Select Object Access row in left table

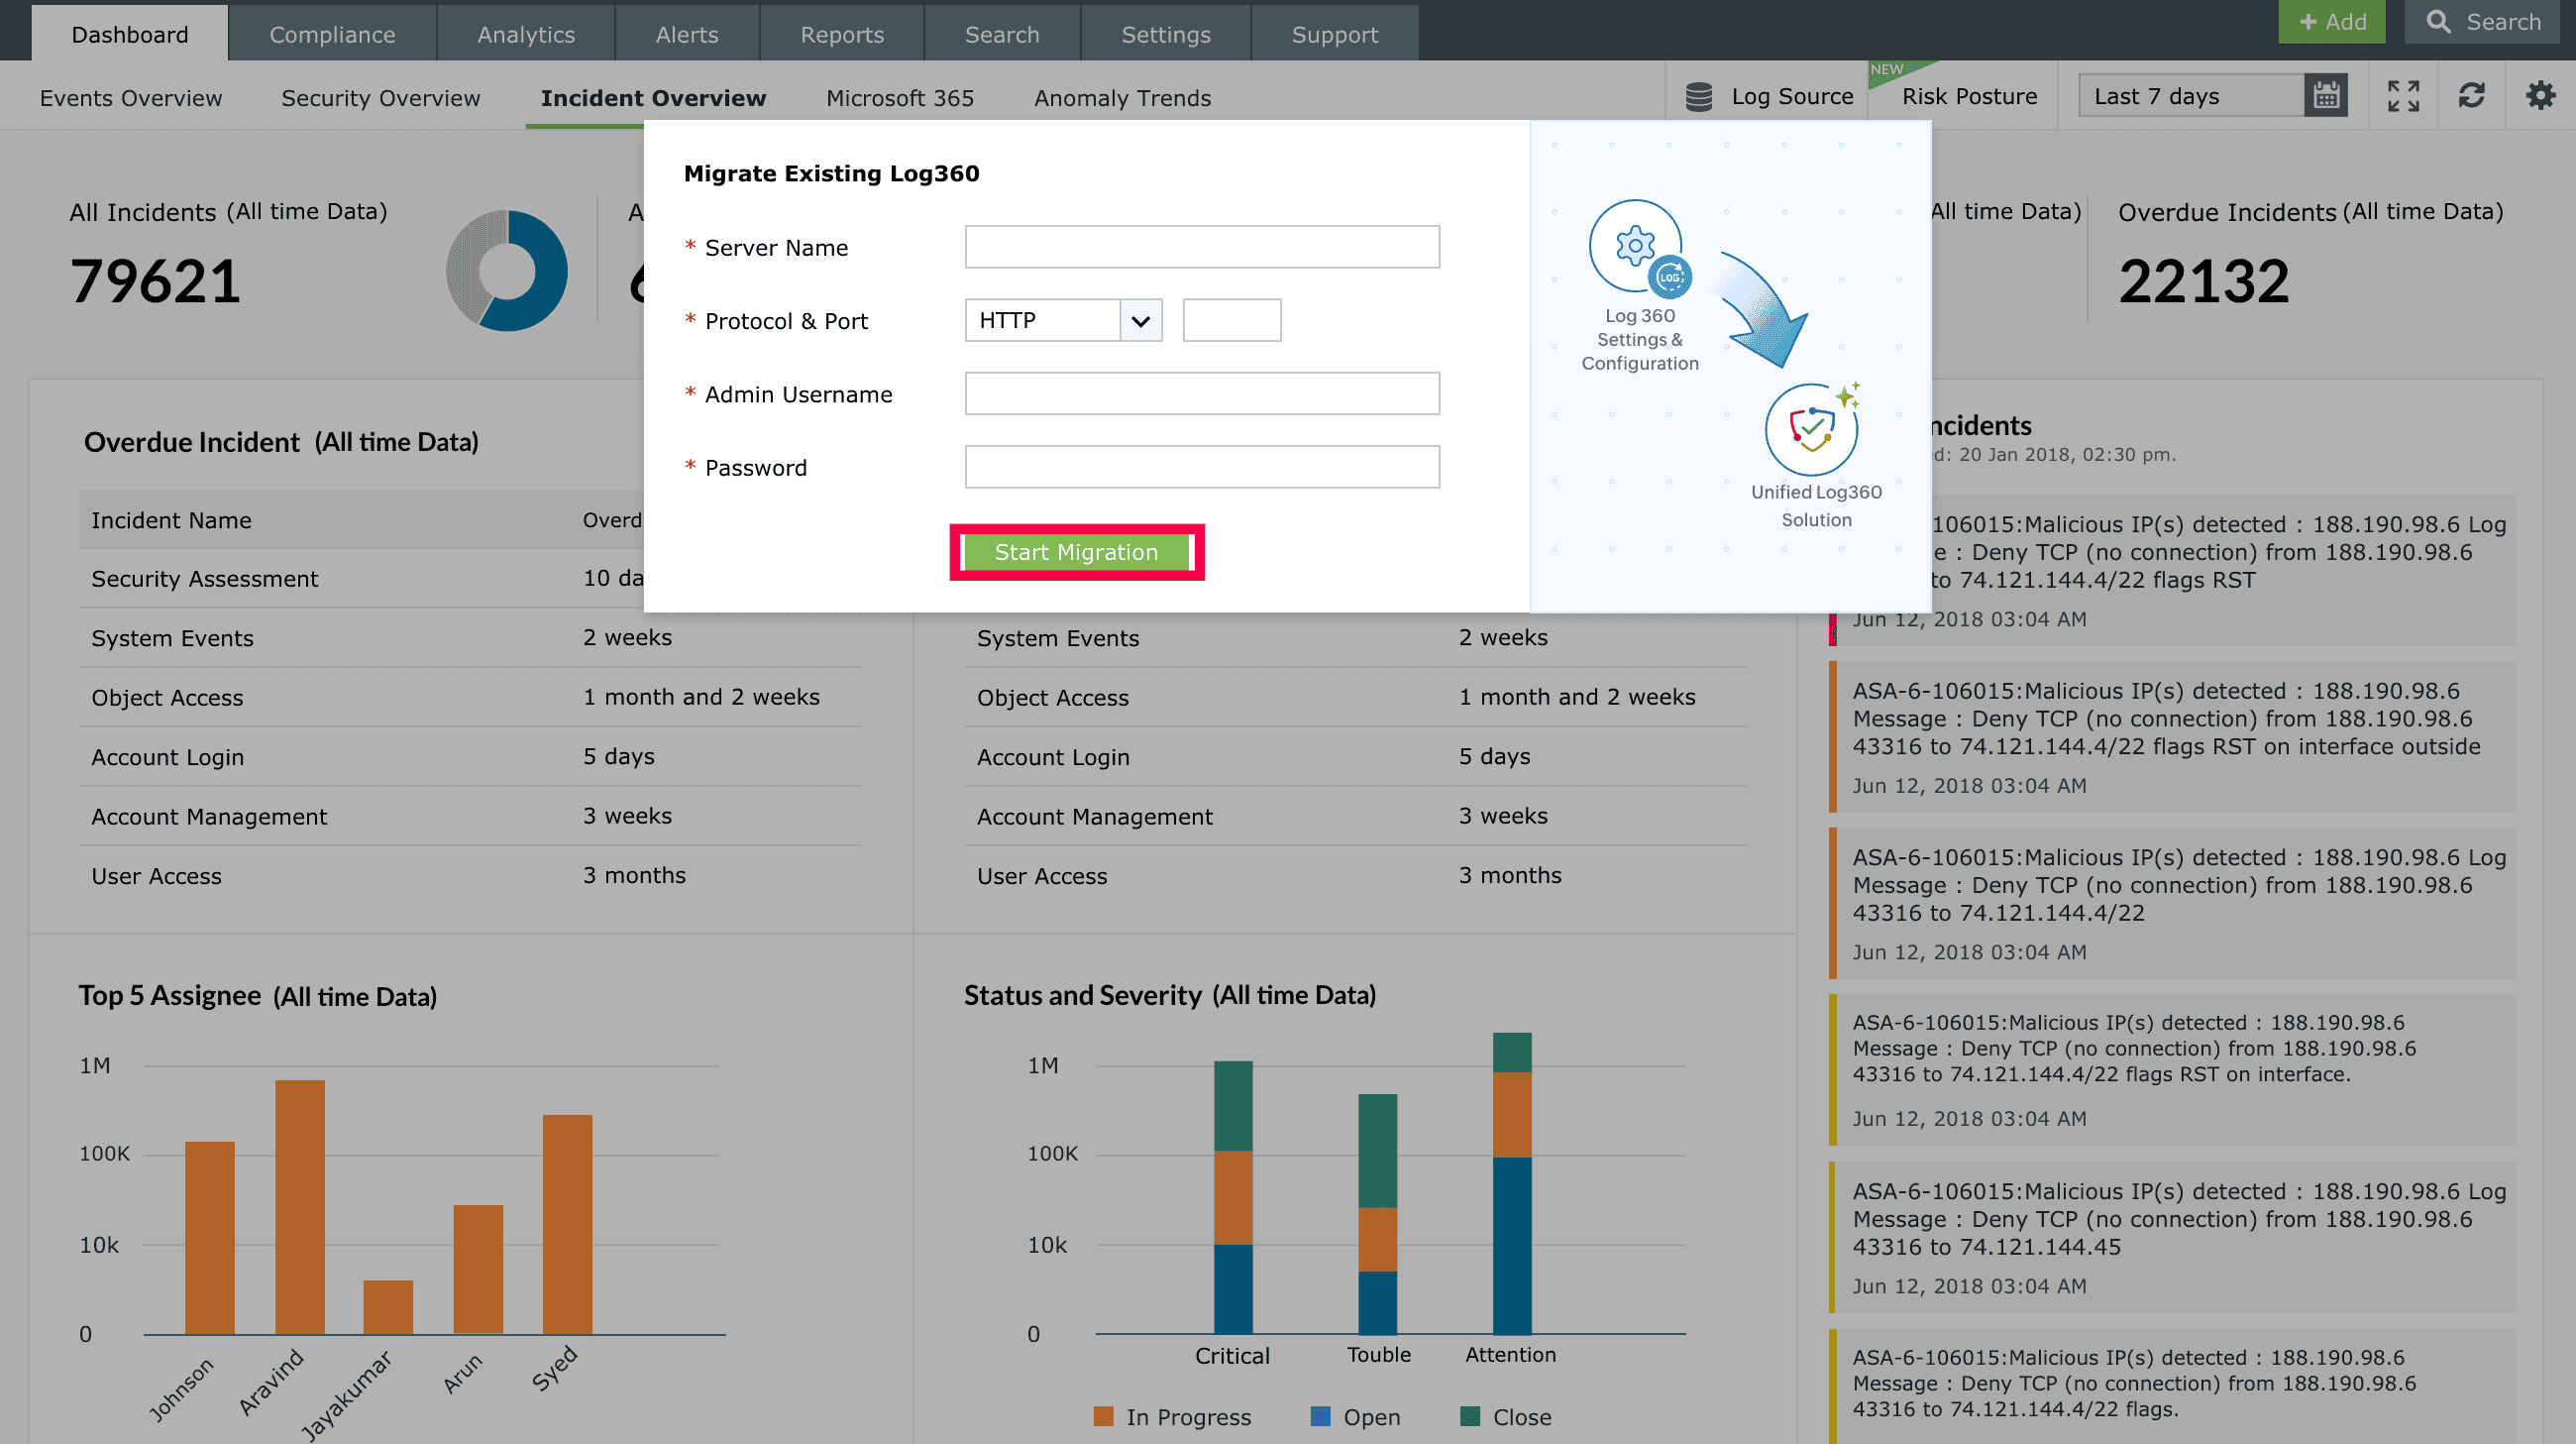coord(470,697)
